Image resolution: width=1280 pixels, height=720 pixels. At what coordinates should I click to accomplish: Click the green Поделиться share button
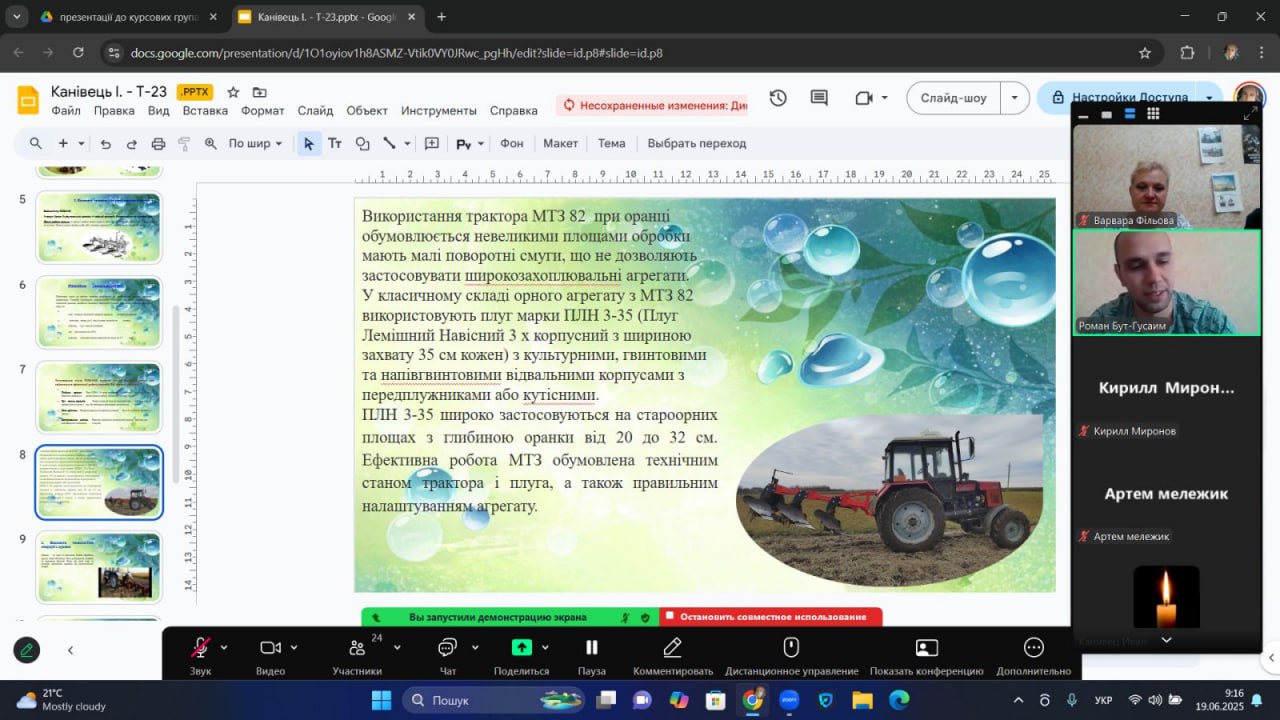(x=521, y=654)
